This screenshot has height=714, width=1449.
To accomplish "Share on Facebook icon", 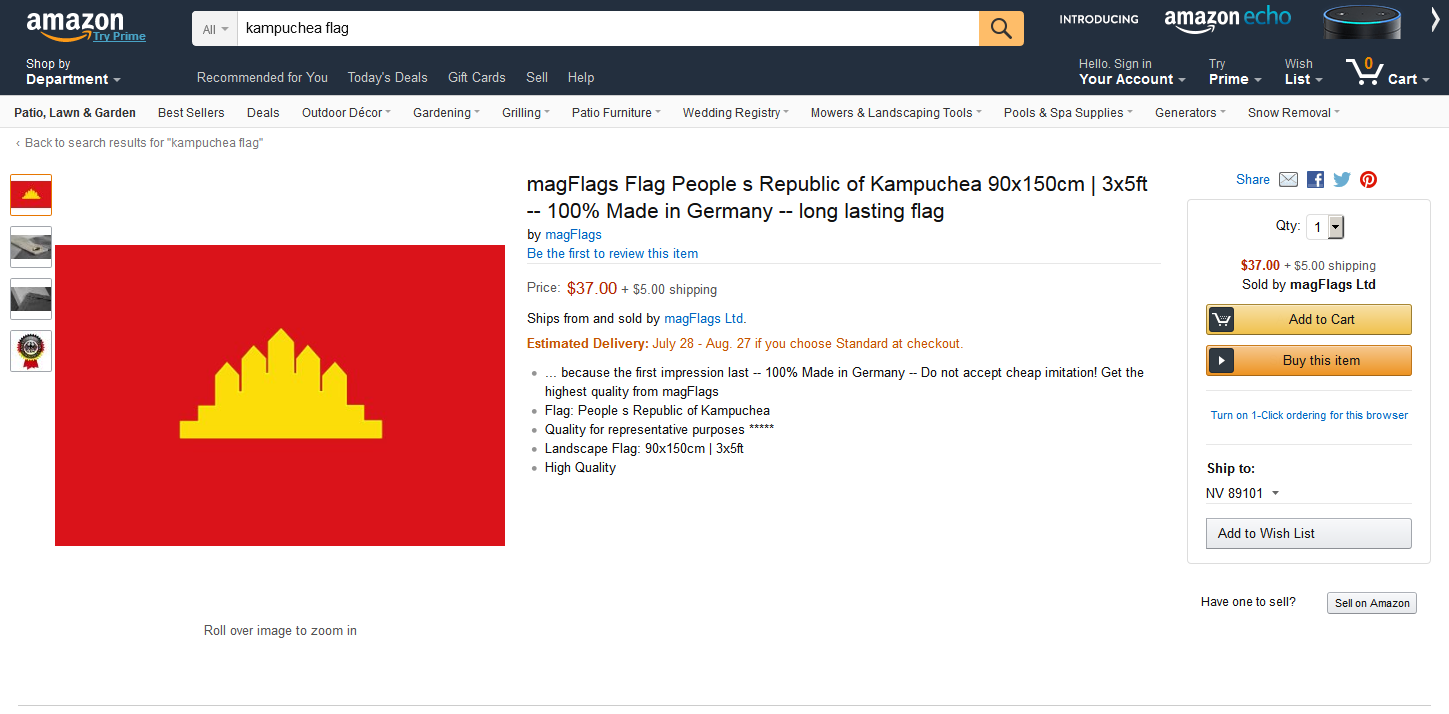I will click(1315, 180).
